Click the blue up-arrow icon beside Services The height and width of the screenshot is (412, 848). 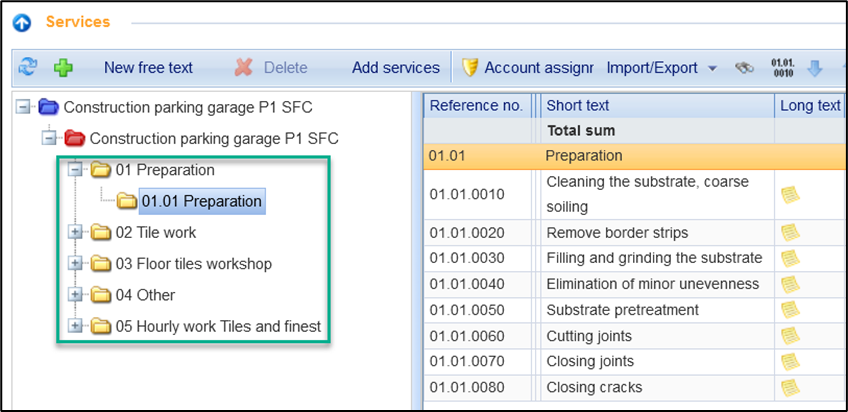[21, 22]
